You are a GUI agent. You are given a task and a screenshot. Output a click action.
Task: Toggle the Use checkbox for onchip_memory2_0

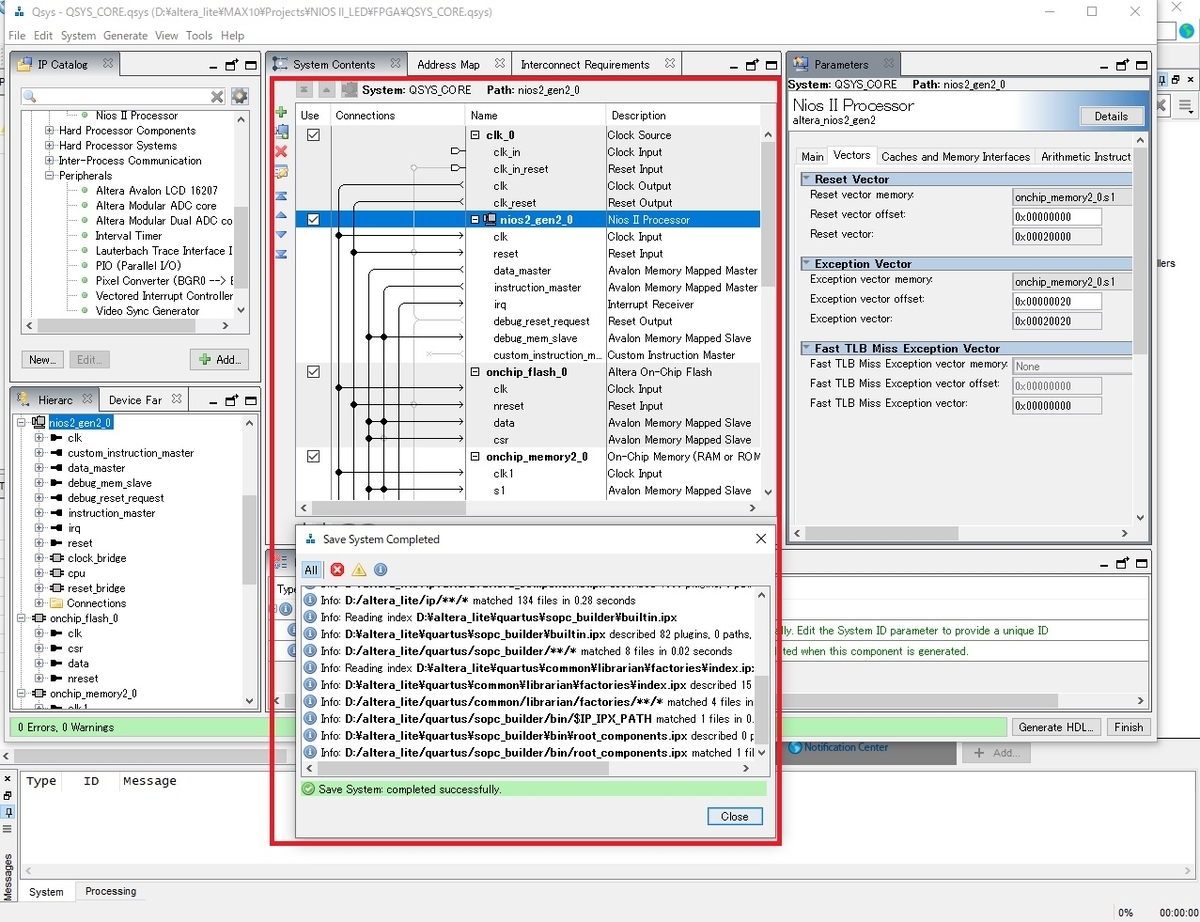[313, 457]
